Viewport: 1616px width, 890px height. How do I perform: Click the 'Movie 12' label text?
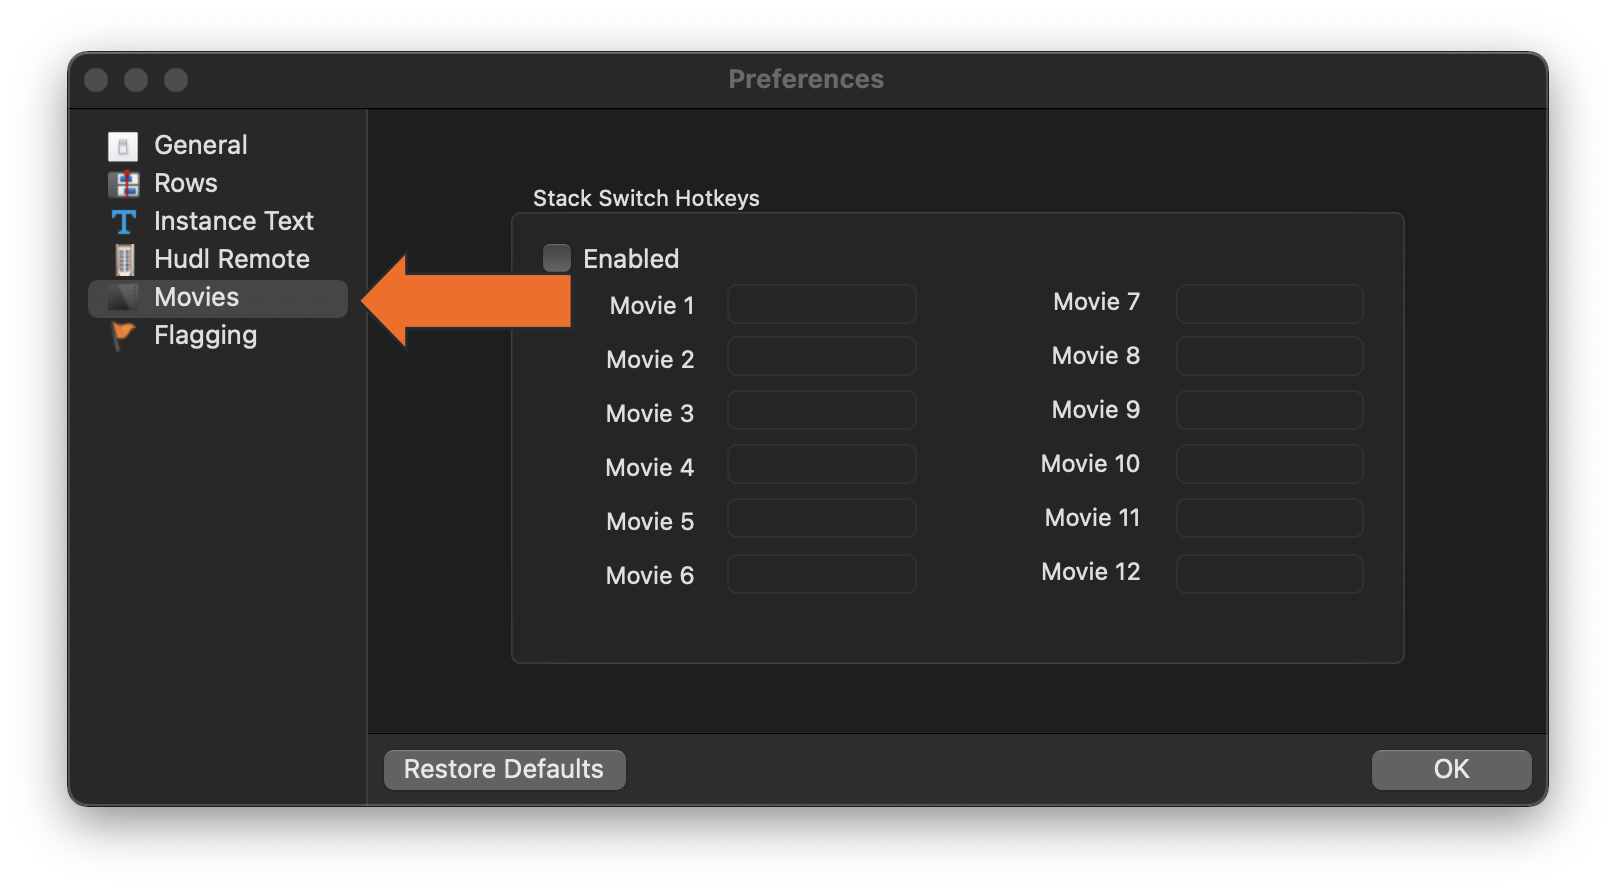coord(1091,572)
